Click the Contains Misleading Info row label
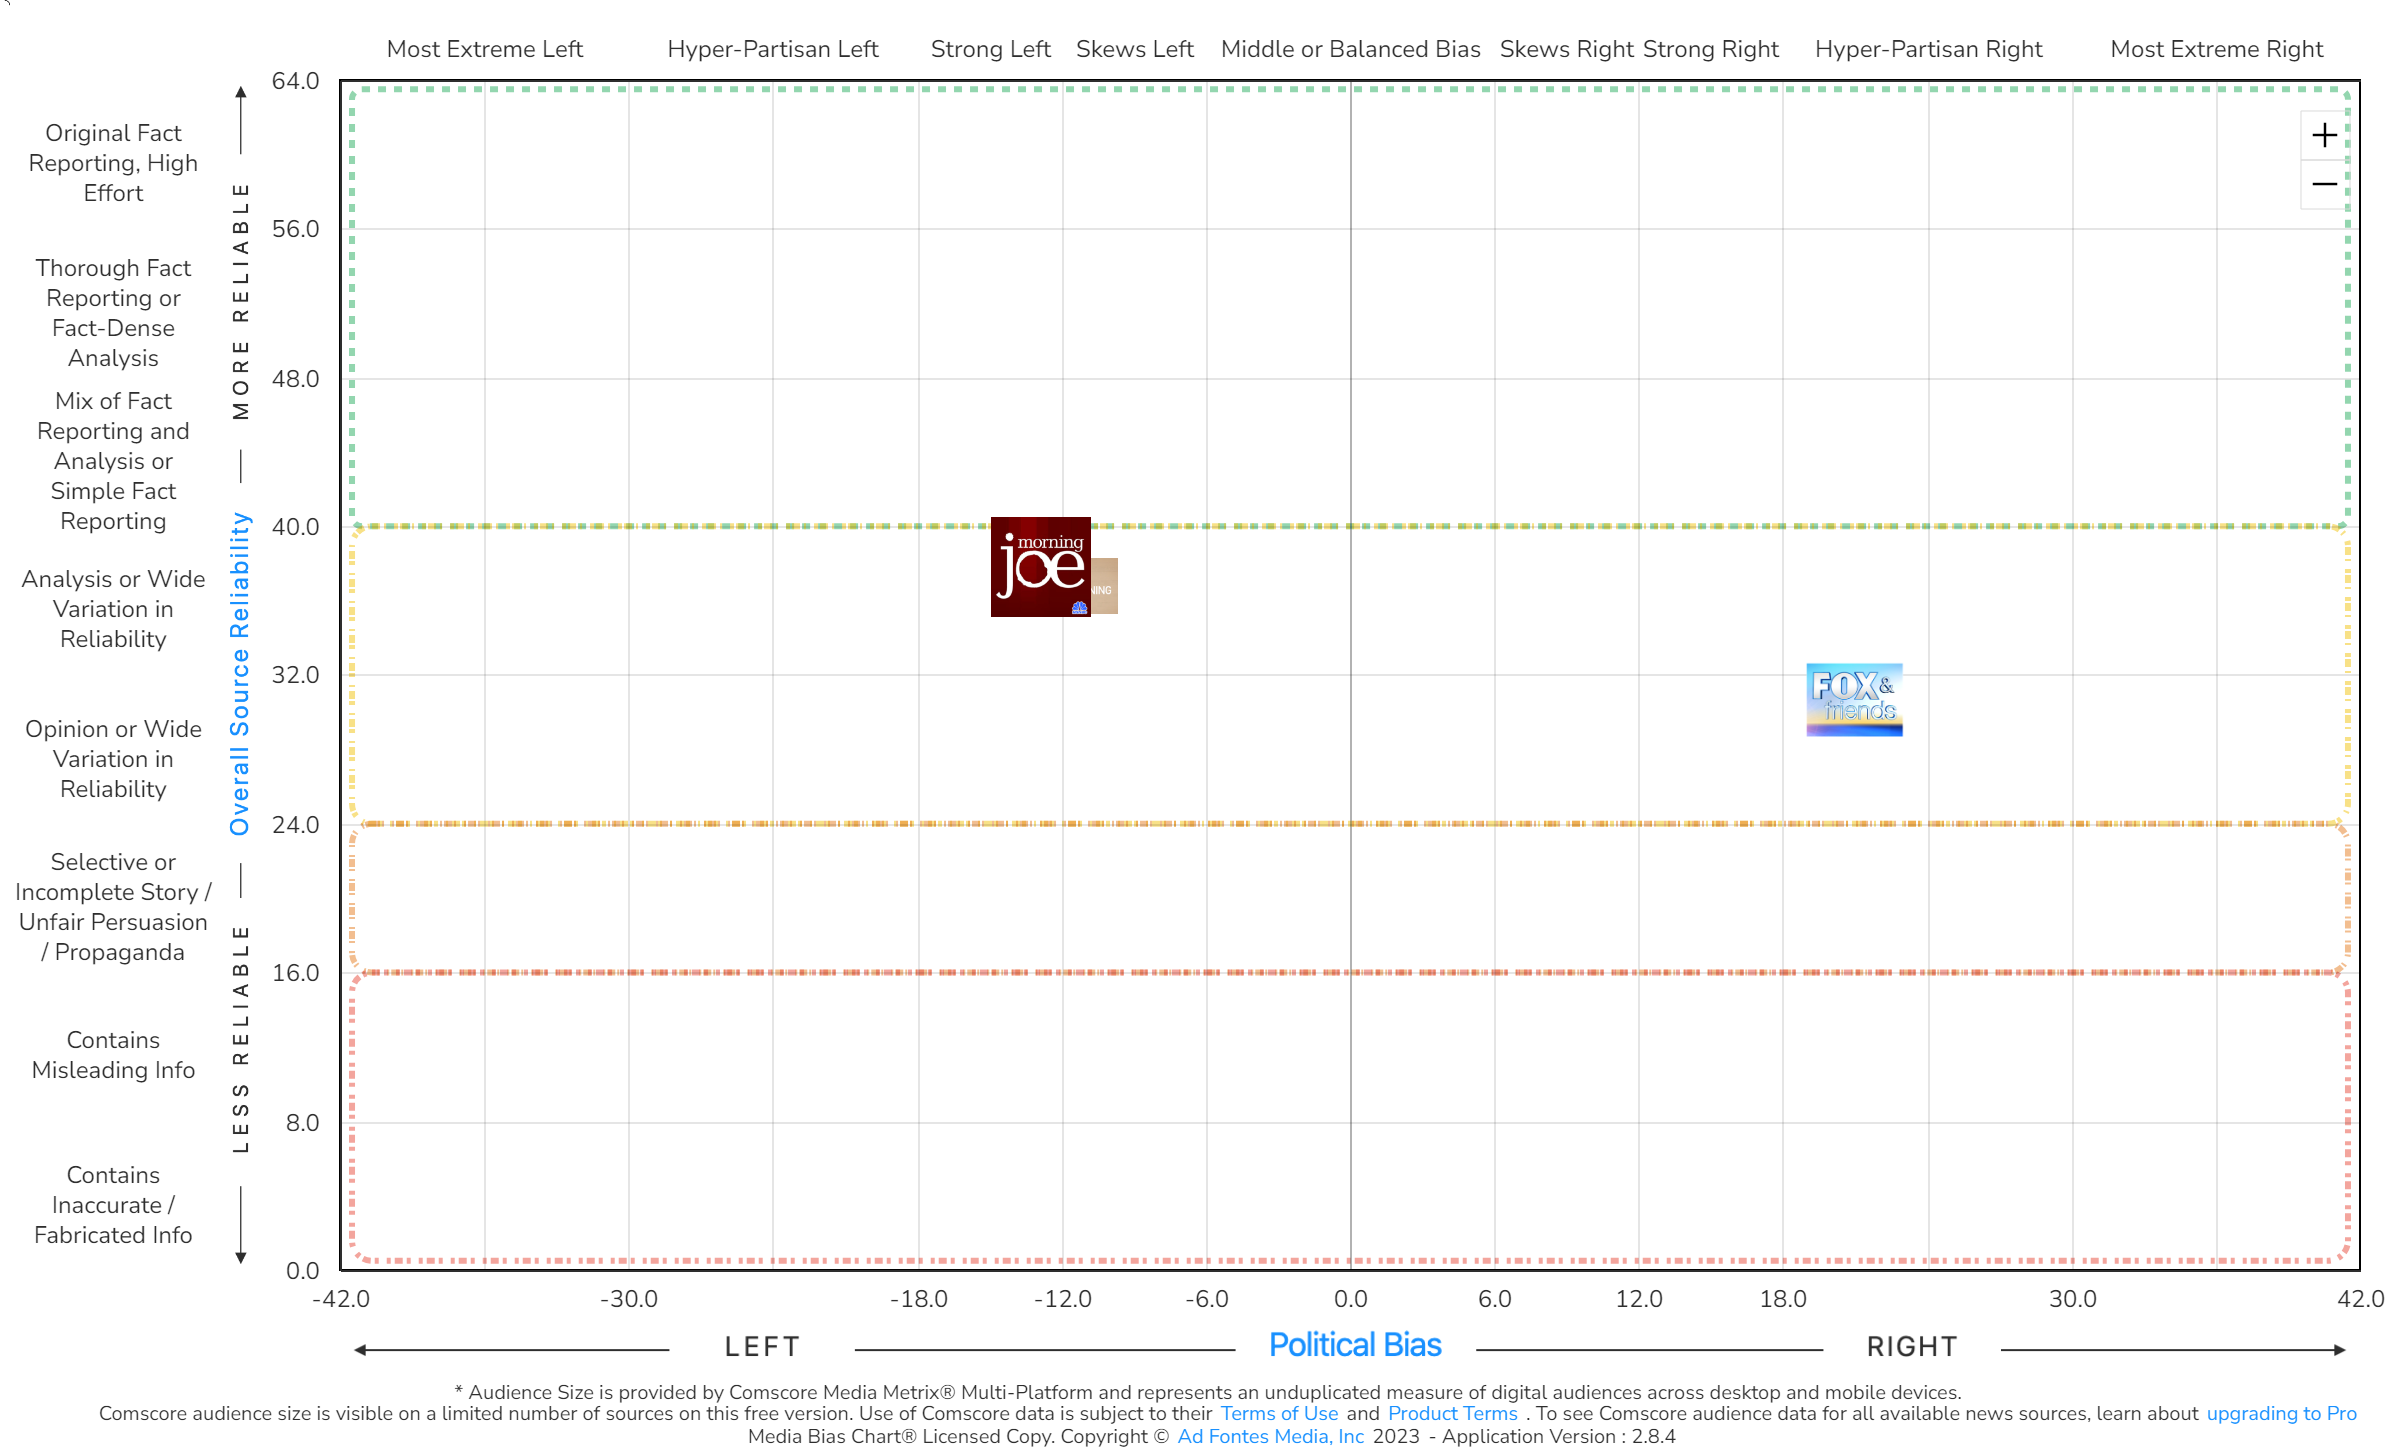The image size is (2400, 1450). pyautogui.click(x=113, y=1055)
